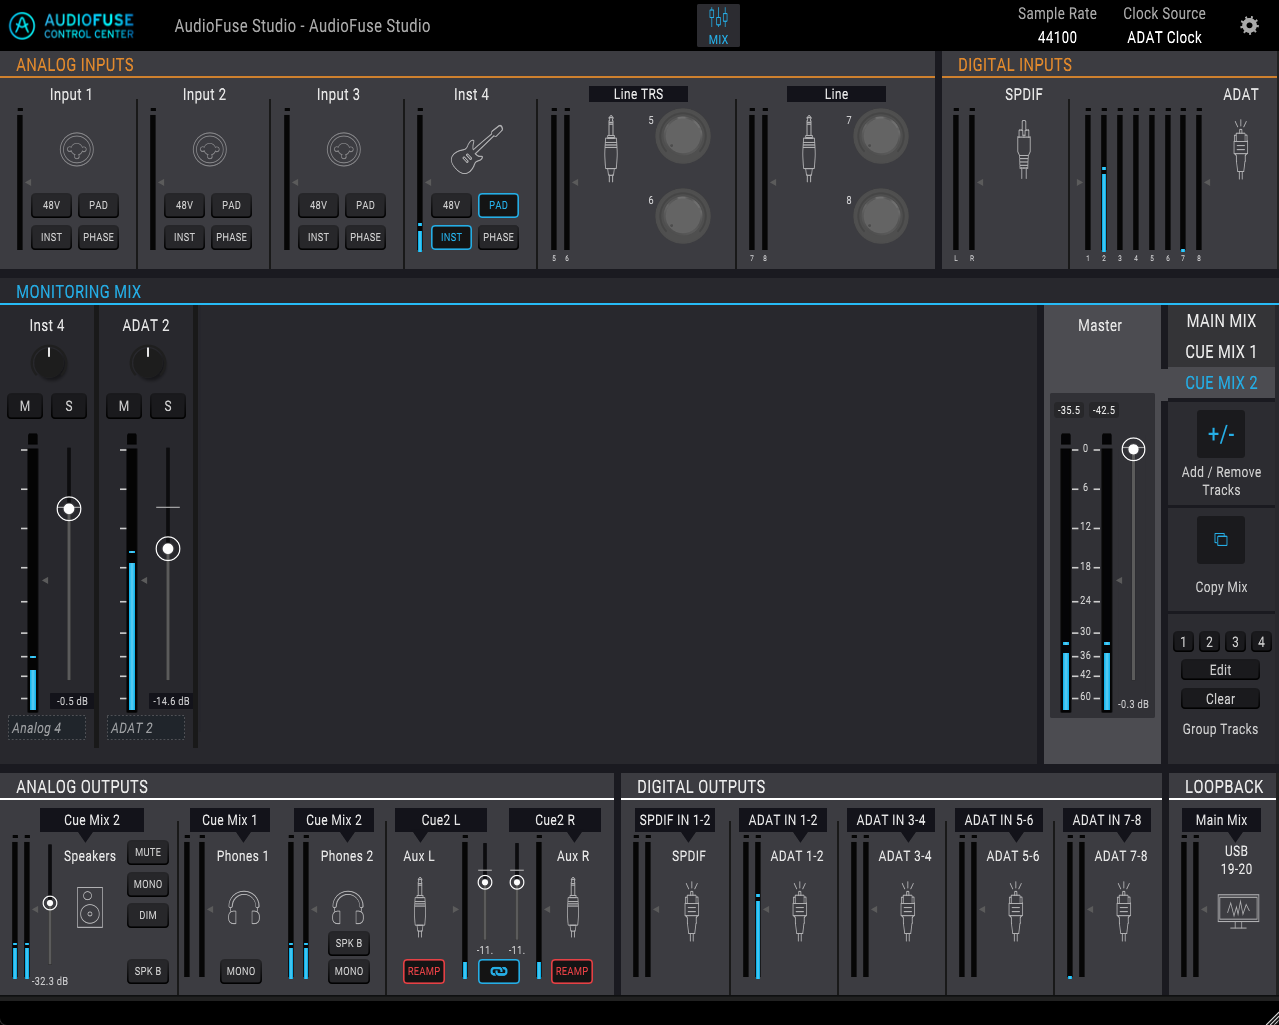This screenshot has width=1279, height=1025.
Task: Mute the Inst 4 monitoring track
Action: (25, 406)
